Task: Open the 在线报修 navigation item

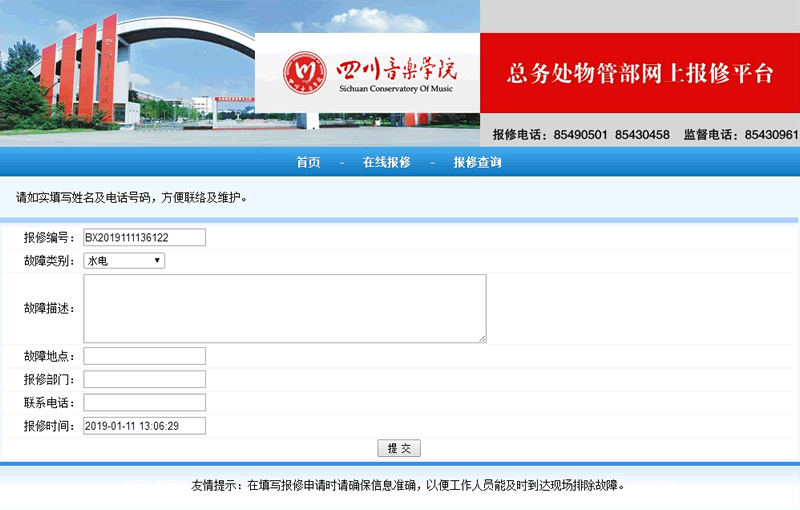Action: coord(386,163)
